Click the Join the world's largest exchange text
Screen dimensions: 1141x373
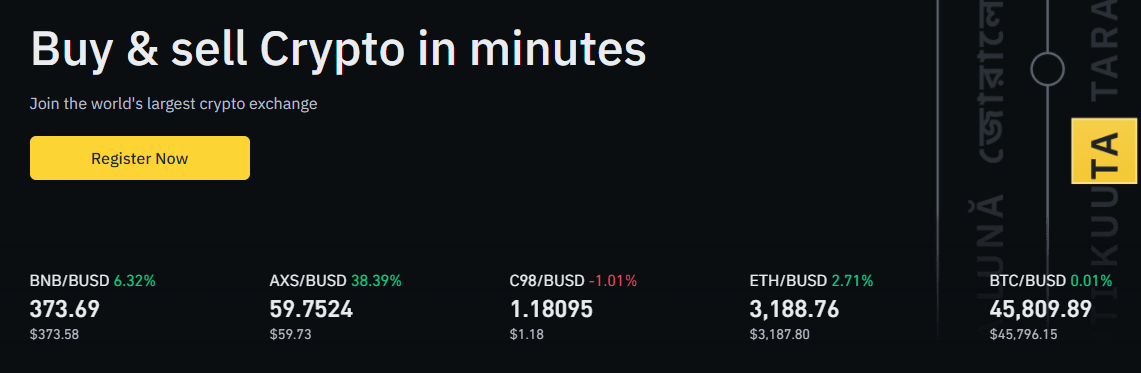173,104
